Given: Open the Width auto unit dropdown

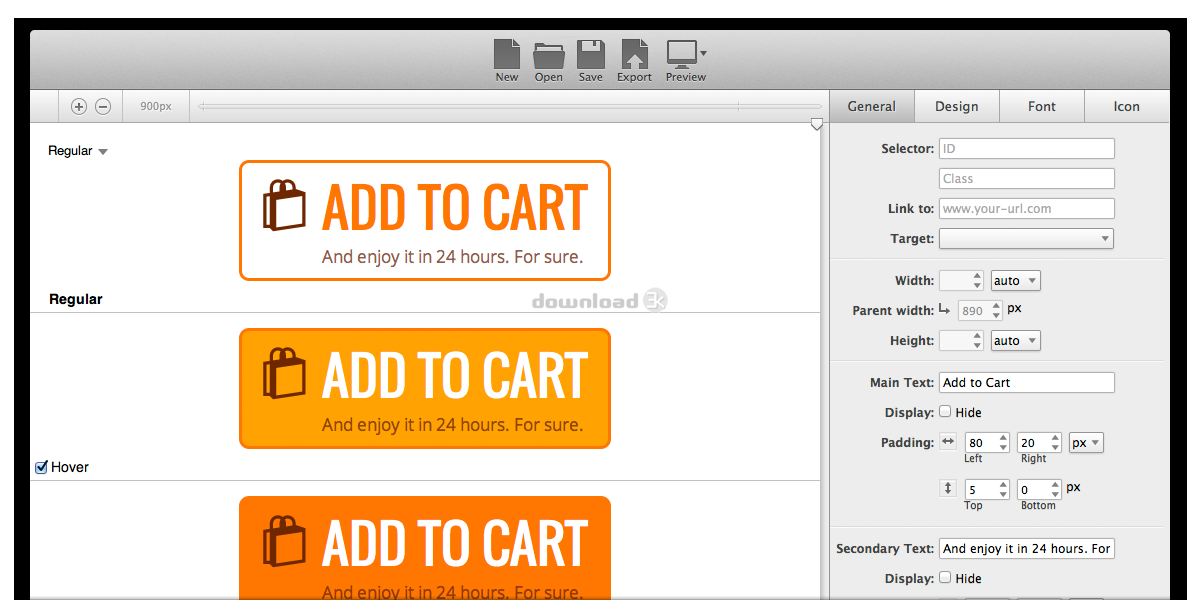Looking at the screenshot, I should point(1015,281).
